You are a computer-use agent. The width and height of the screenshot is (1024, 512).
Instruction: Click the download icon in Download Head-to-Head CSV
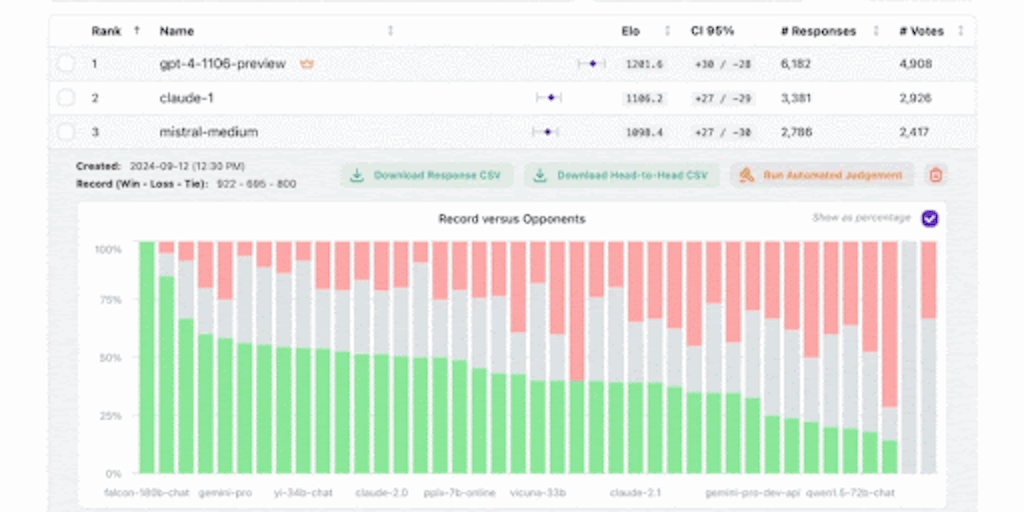pyautogui.click(x=540, y=175)
